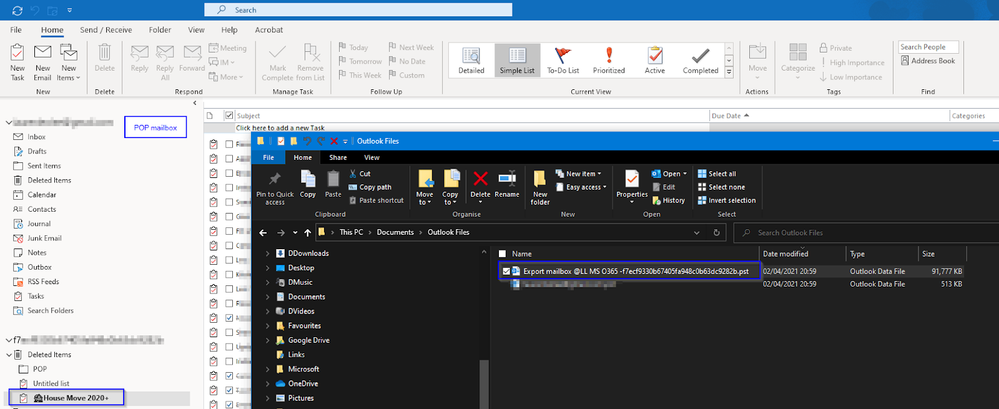Open Acrobat ribbon tab
This screenshot has width=999, height=409.
click(269, 30)
